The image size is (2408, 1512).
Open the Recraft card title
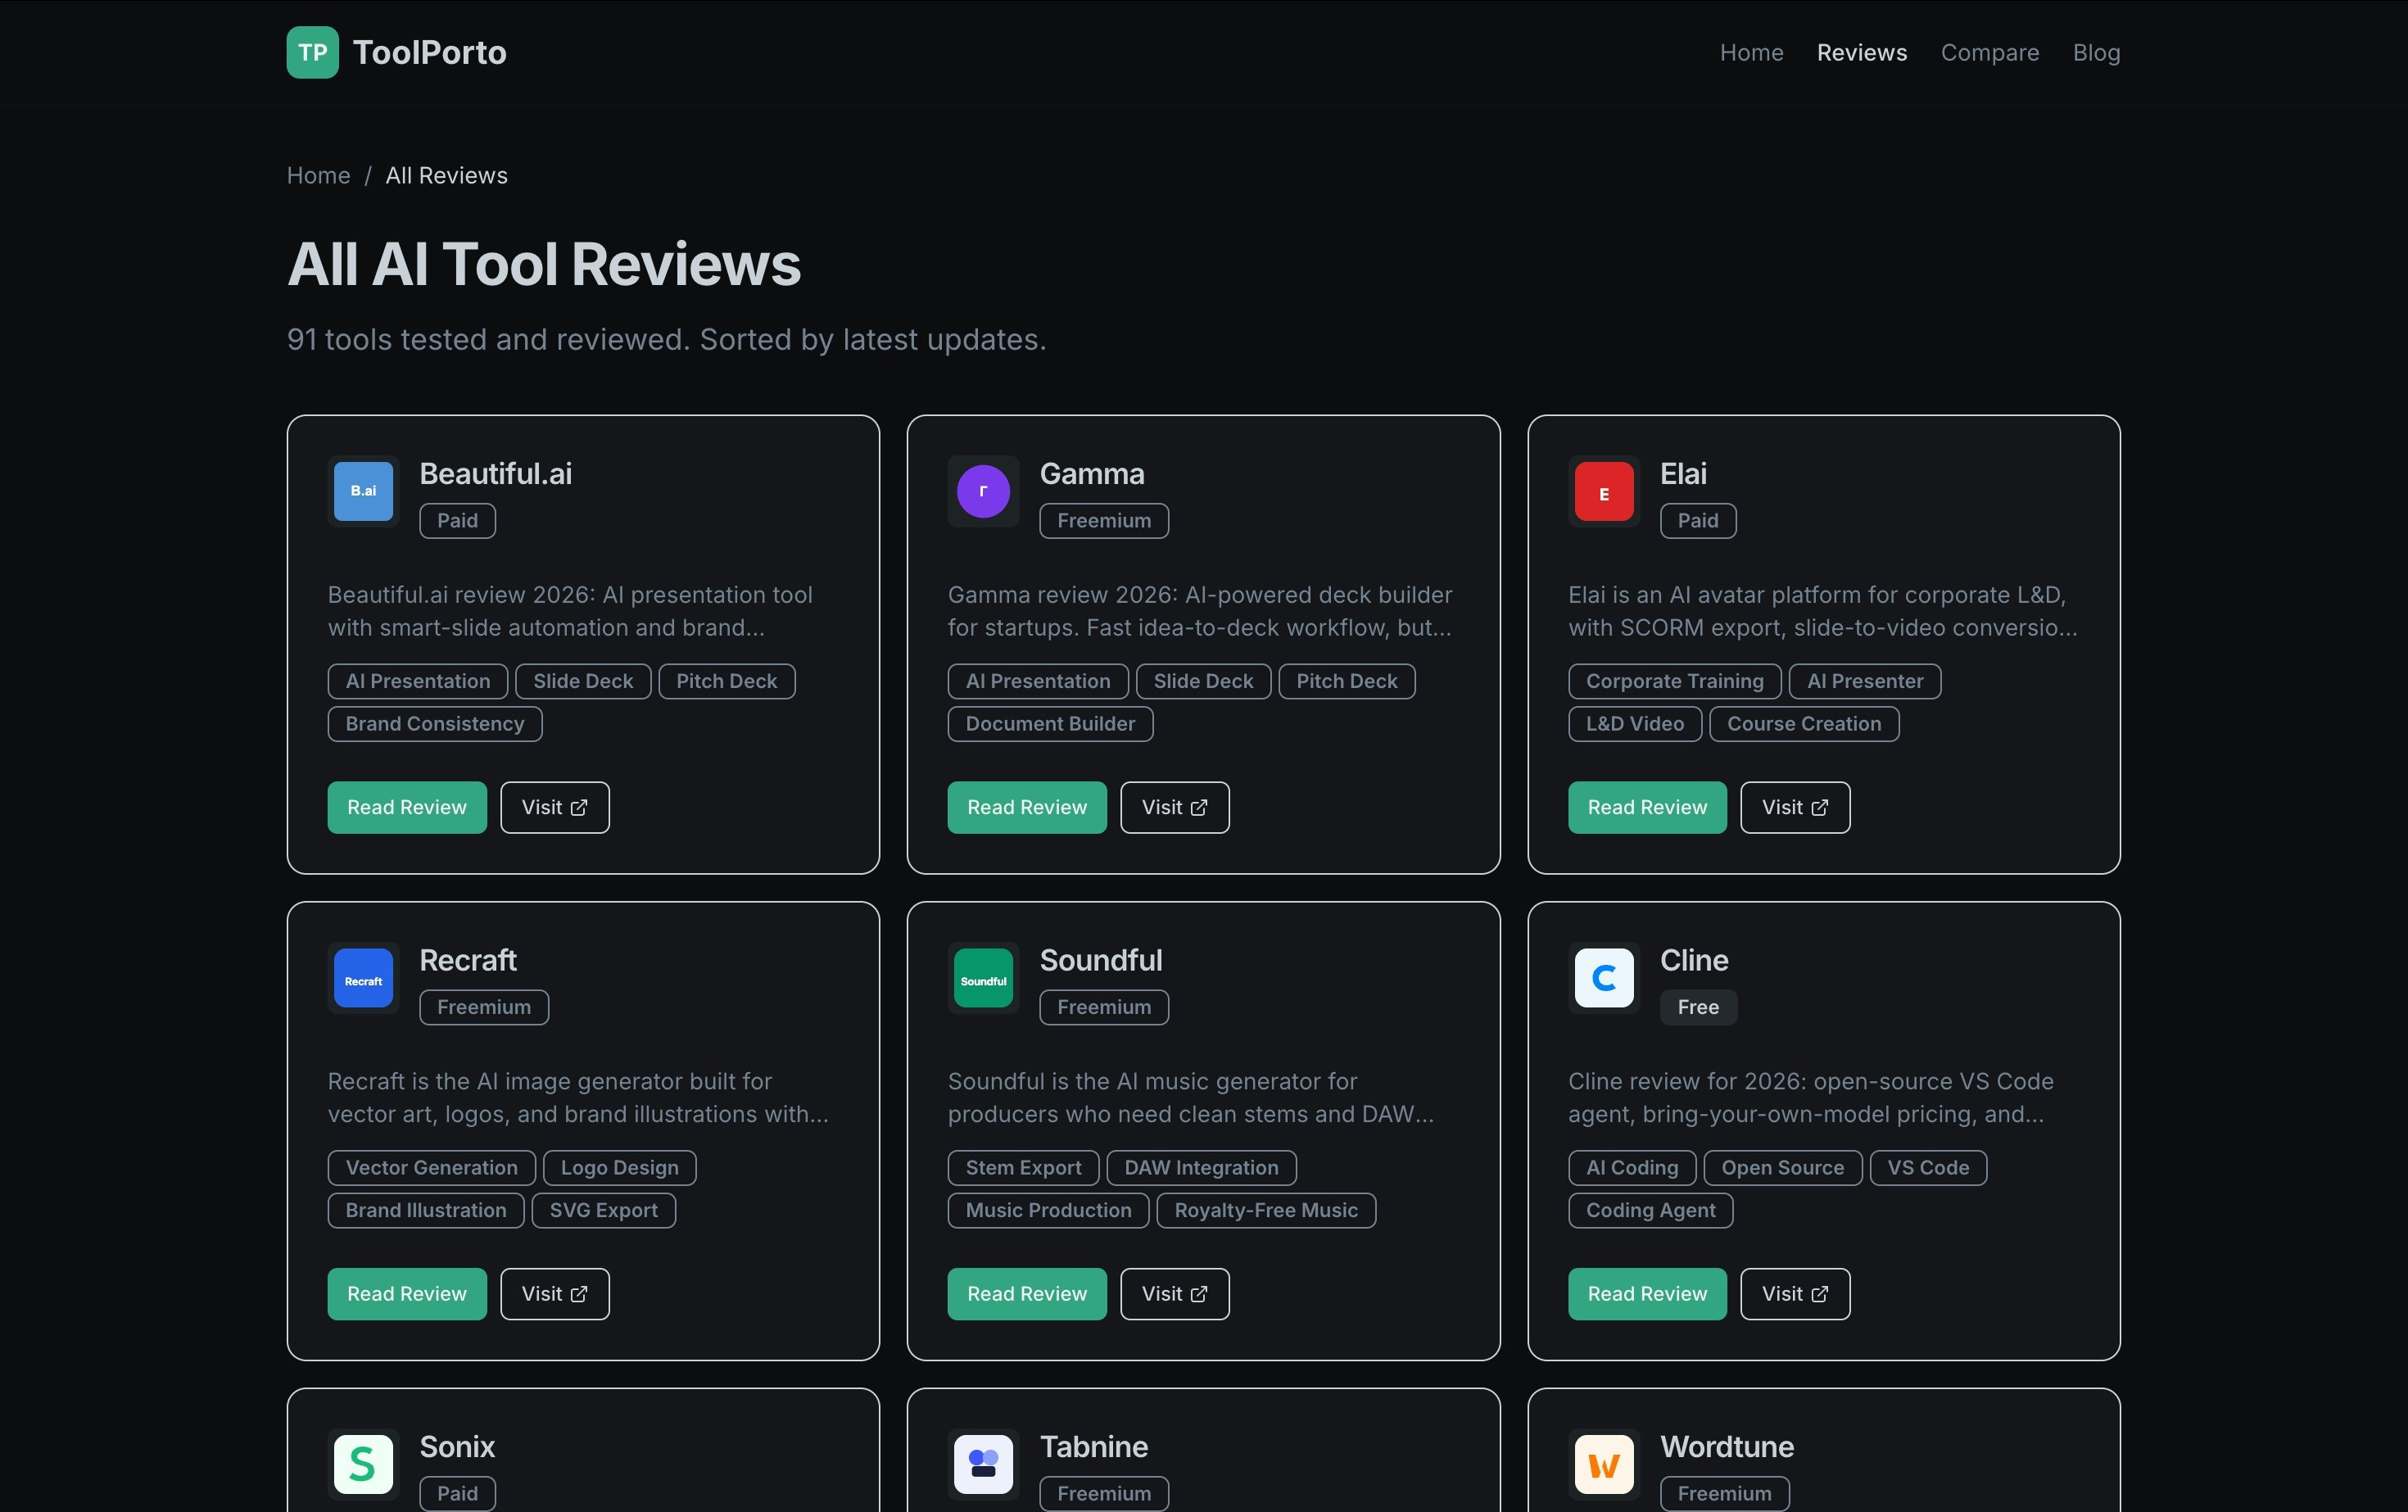[467, 960]
